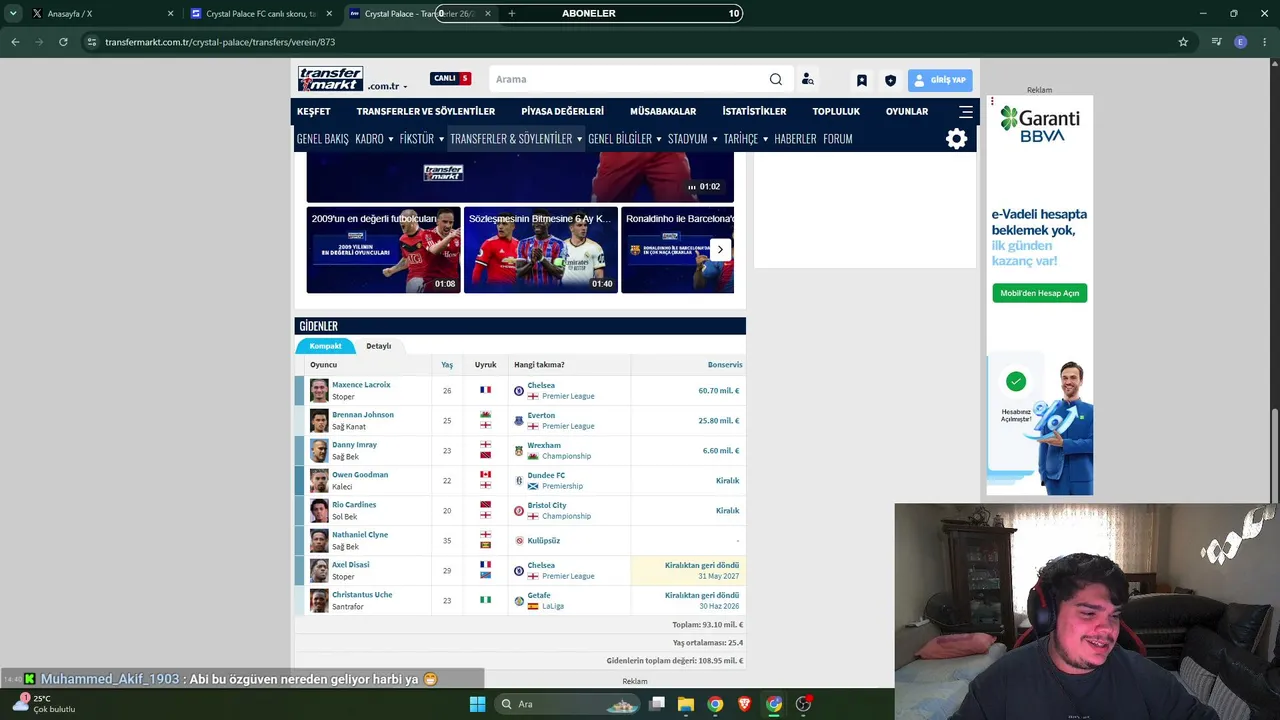Click the Windows taskbar Ara search box
Viewport: 1280px width, 720px height.
tap(567, 704)
